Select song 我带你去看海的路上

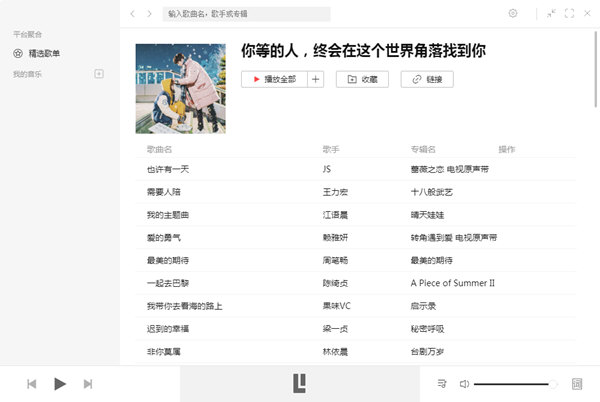point(184,306)
